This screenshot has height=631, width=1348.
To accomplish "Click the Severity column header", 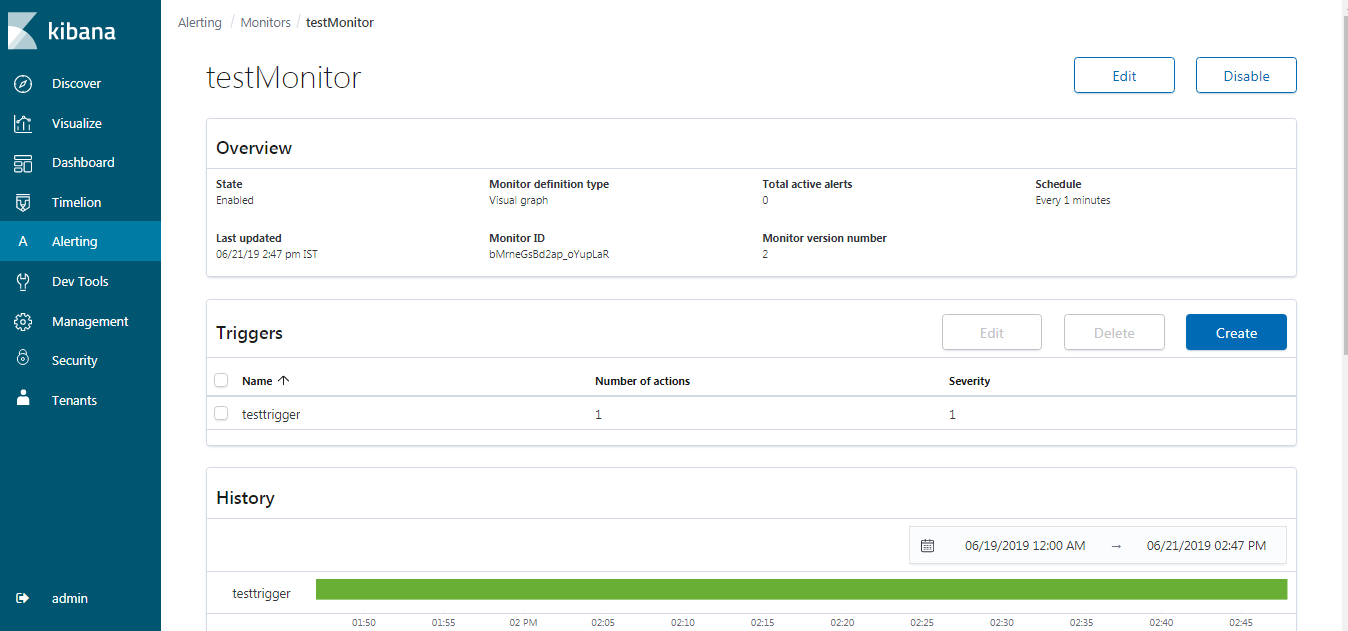I will [x=969, y=381].
